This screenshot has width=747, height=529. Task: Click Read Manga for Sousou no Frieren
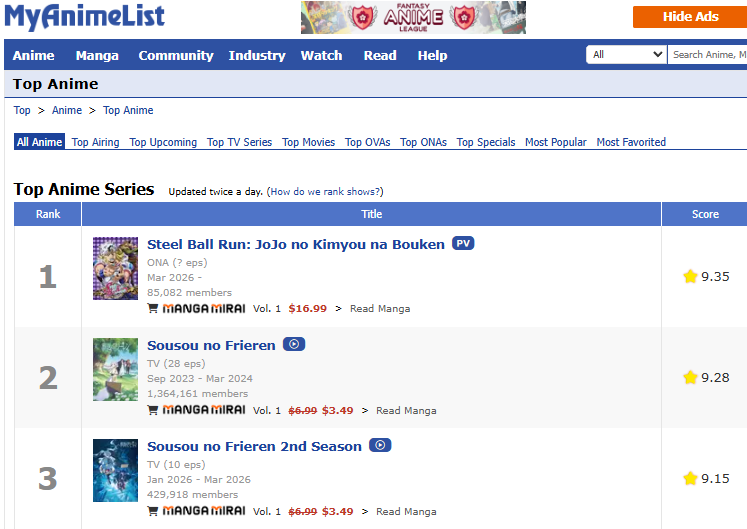click(406, 410)
